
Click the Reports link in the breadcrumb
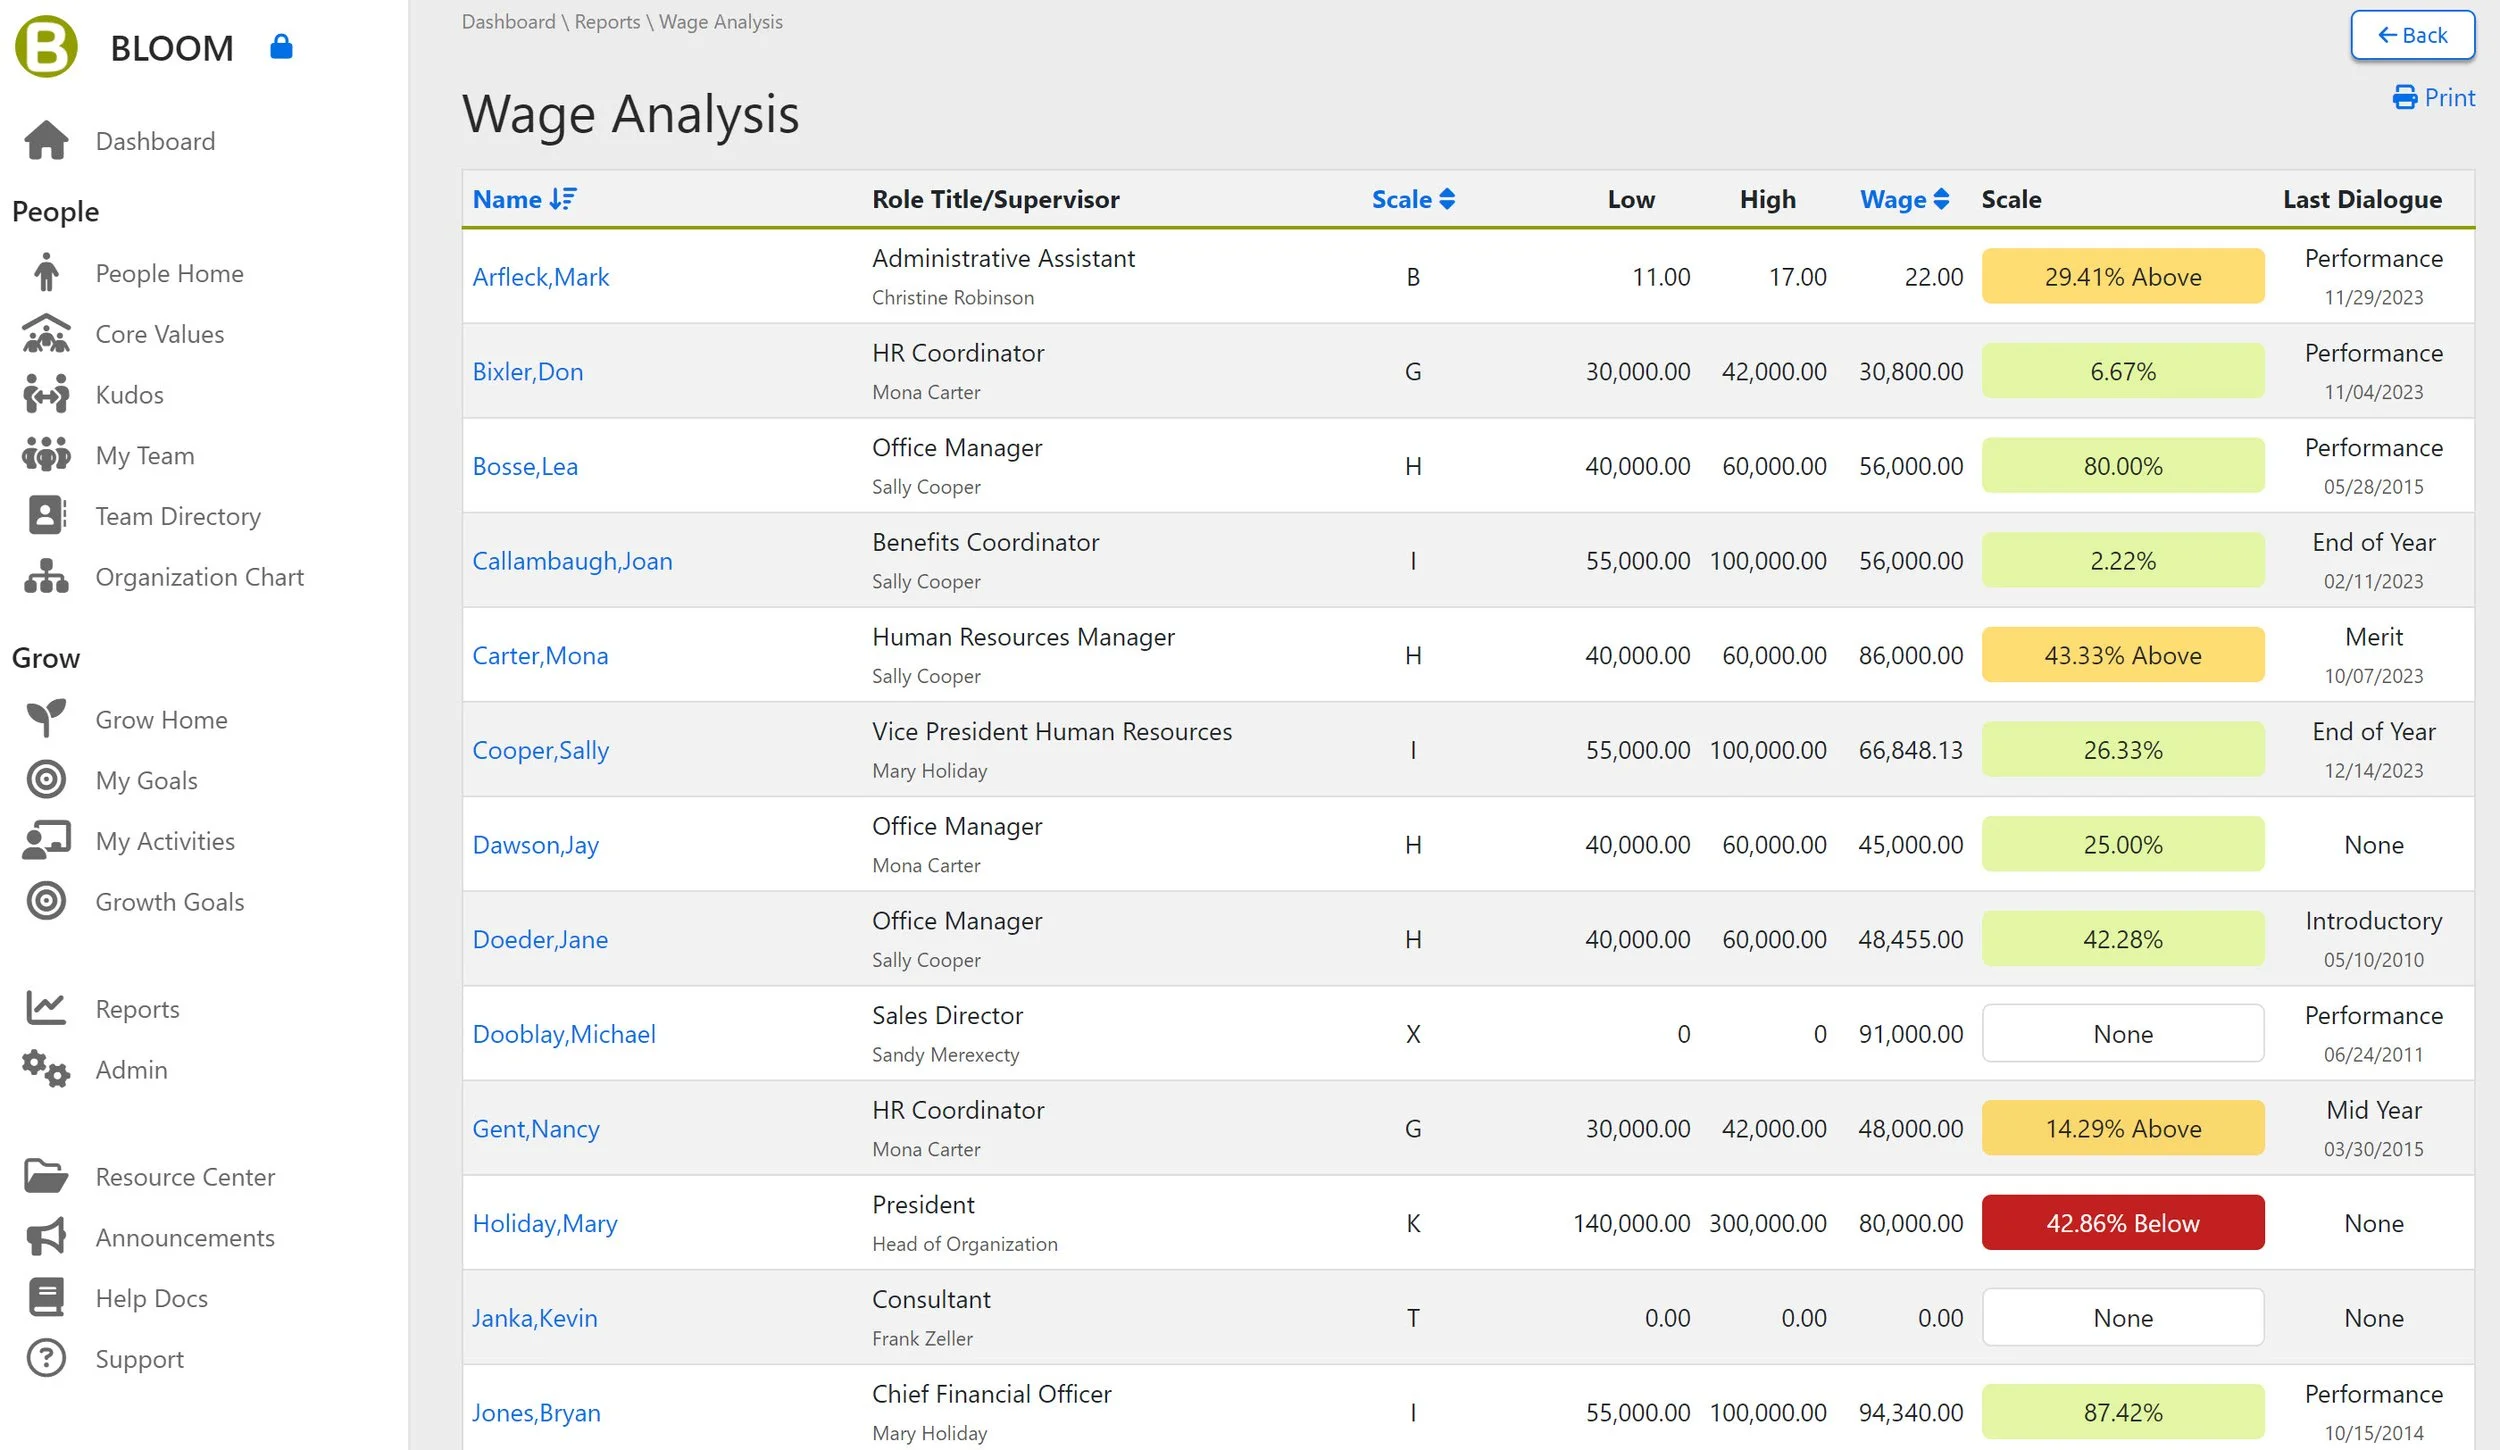tap(607, 22)
